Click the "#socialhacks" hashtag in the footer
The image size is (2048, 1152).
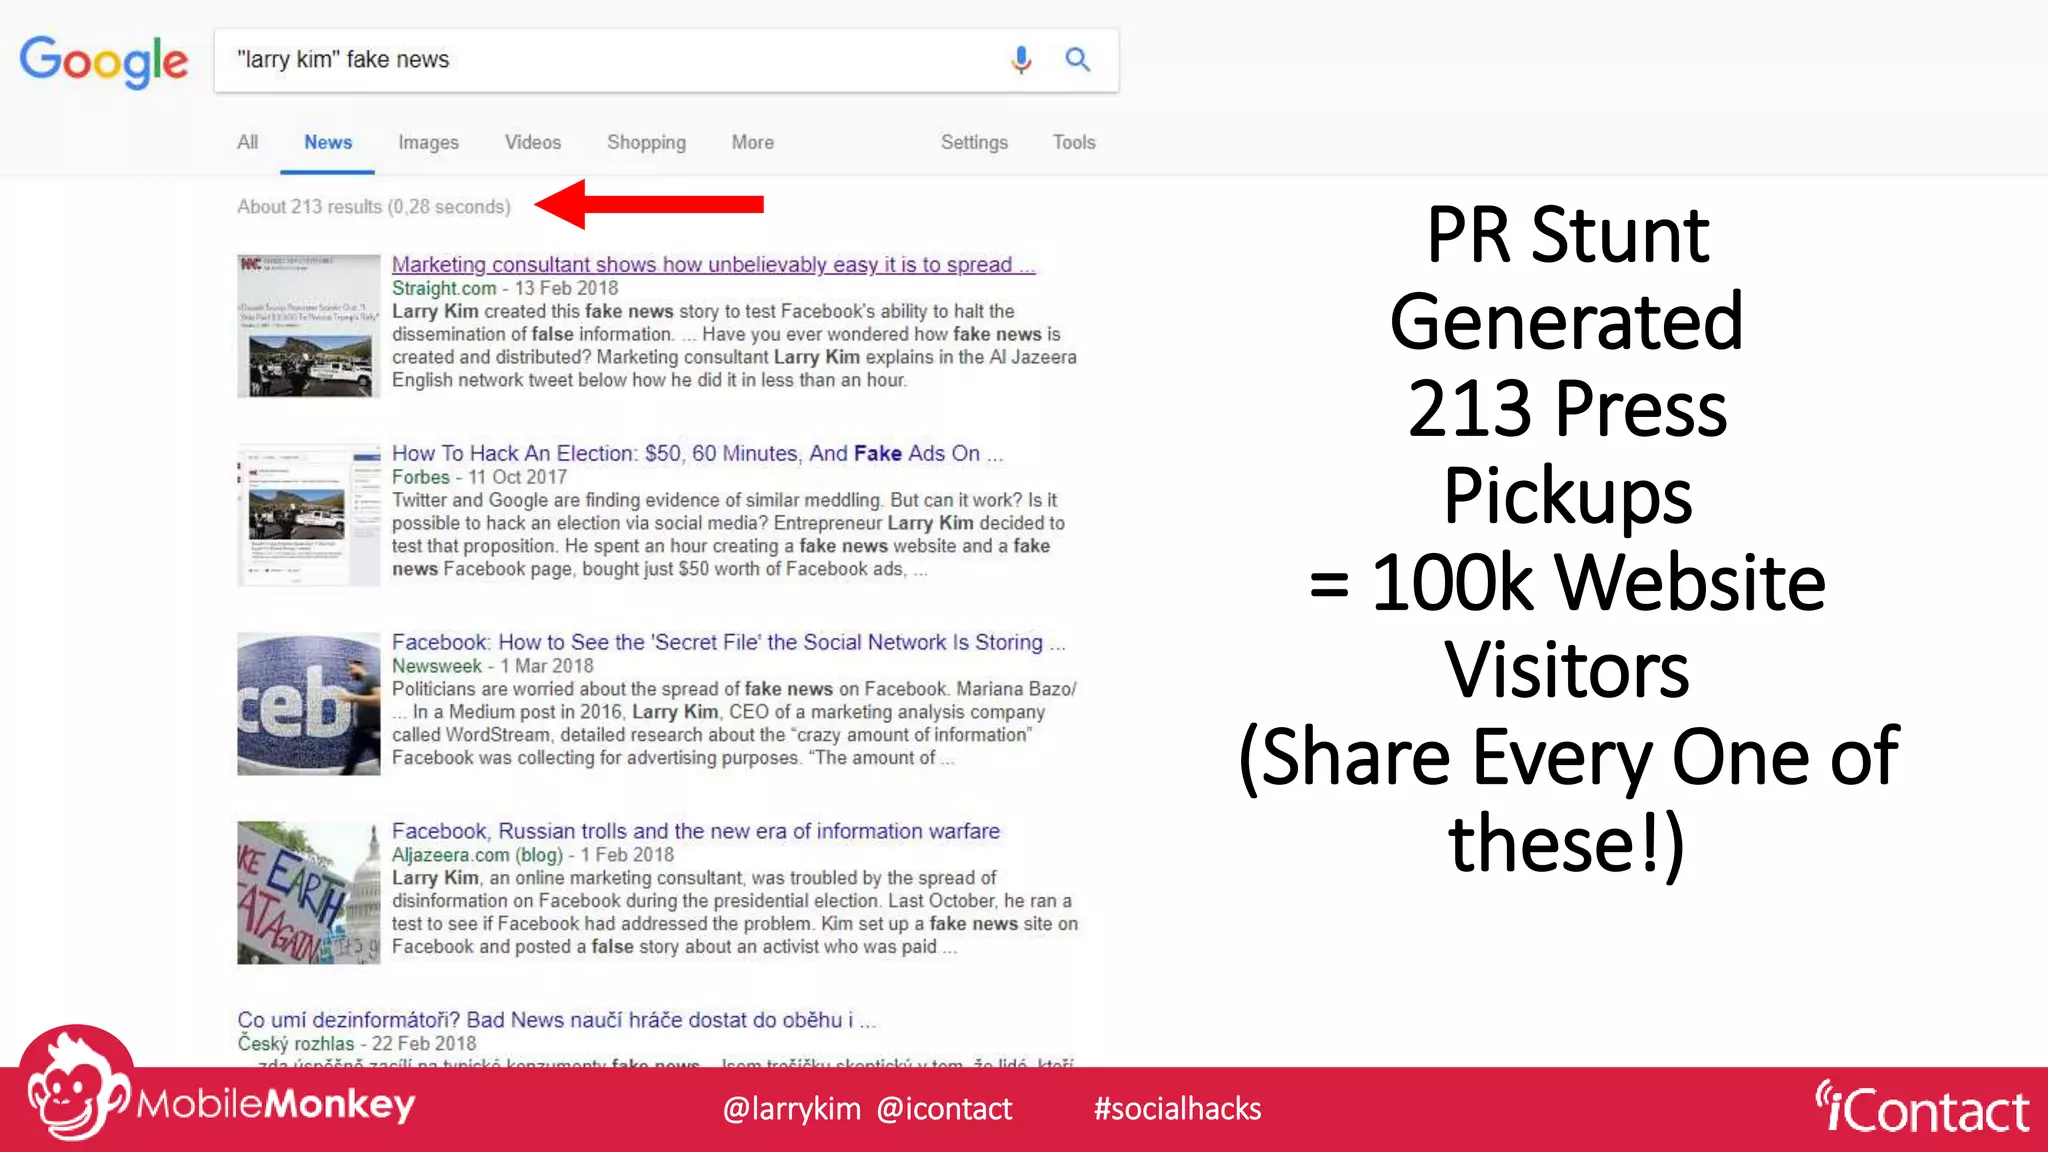pos(1177,1109)
